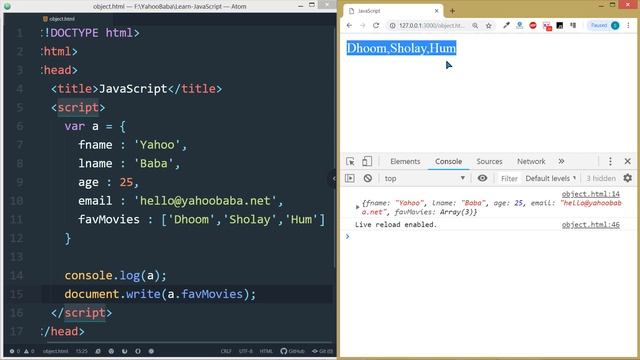The image size is (640, 360).
Task: Reload the browser page
Action: coord(376,25)
